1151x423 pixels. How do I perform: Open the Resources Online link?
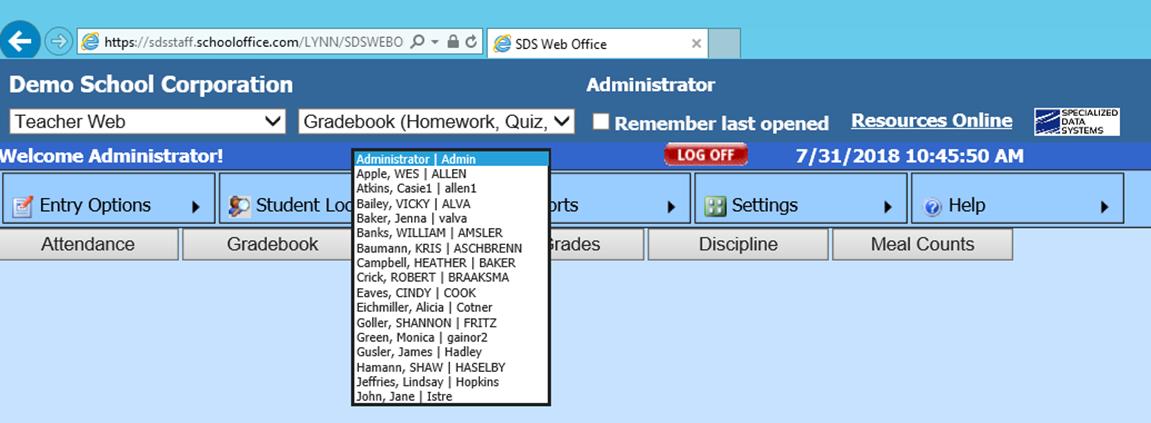[931, 121]
